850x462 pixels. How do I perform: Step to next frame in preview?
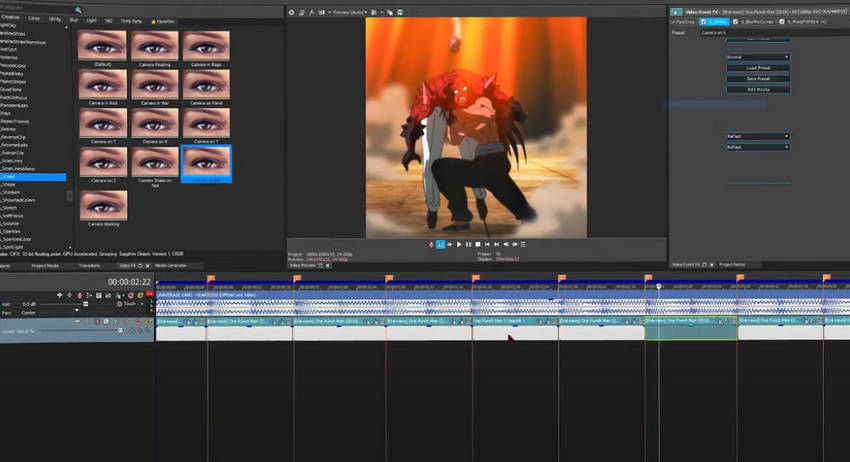(514, 245)
